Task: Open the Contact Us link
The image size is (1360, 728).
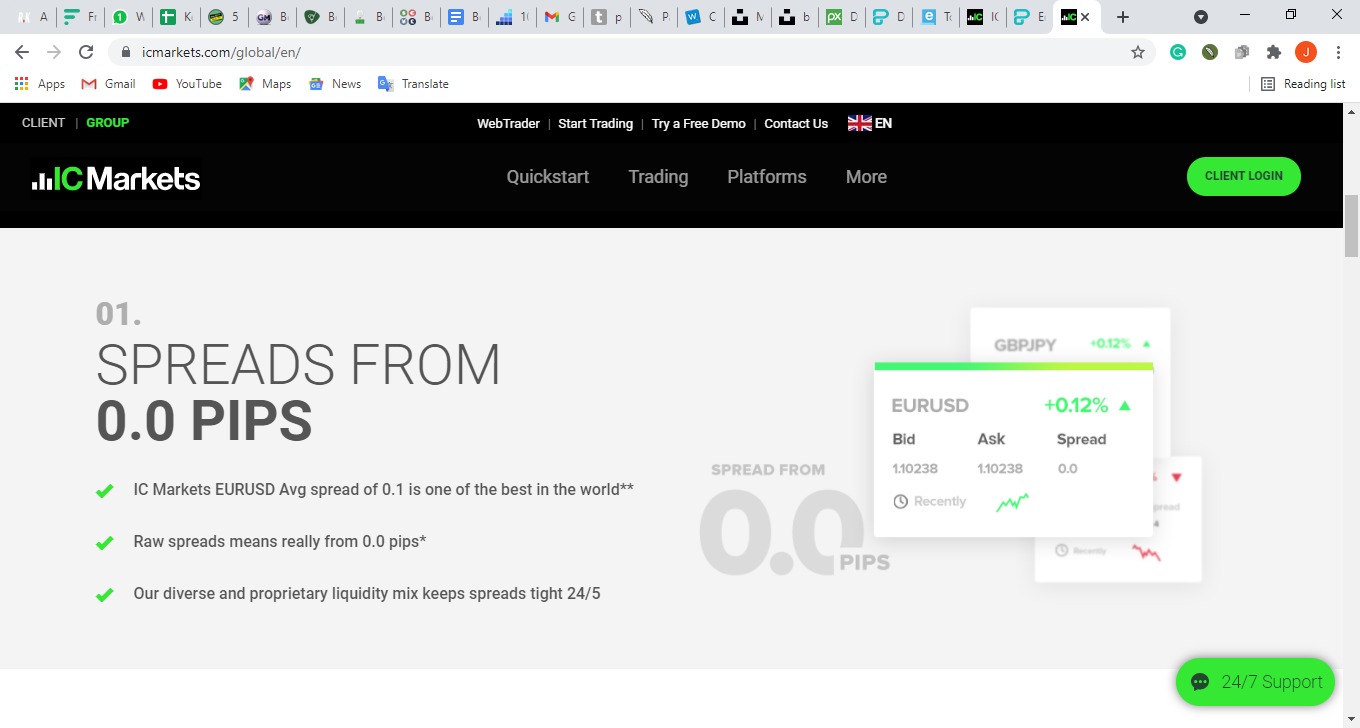Action: pyautogui.click(x=796, y=124)
